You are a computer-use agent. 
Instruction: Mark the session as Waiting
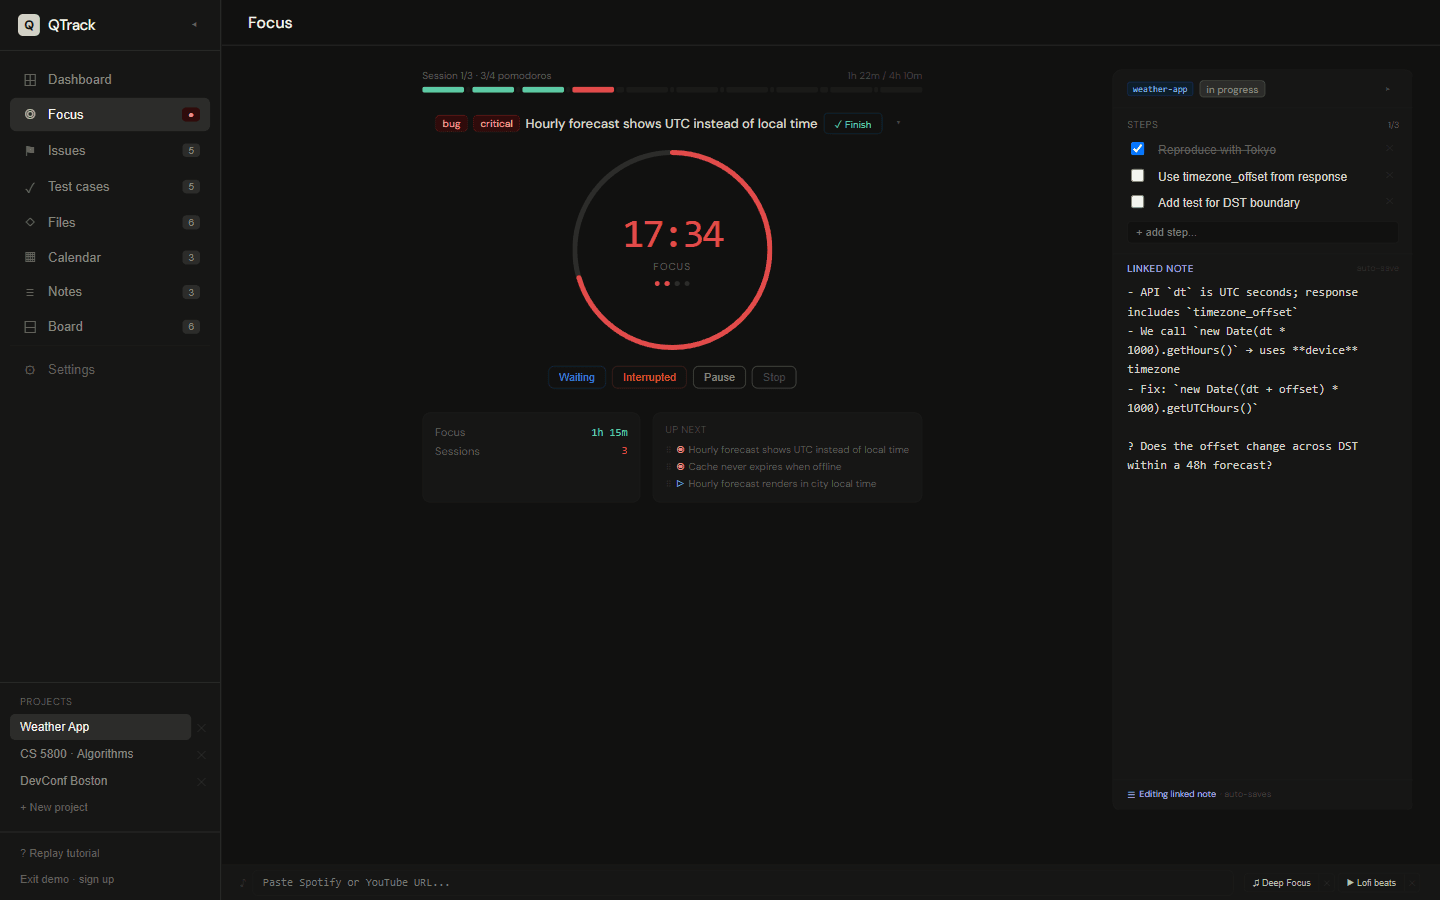coord(576,378)
